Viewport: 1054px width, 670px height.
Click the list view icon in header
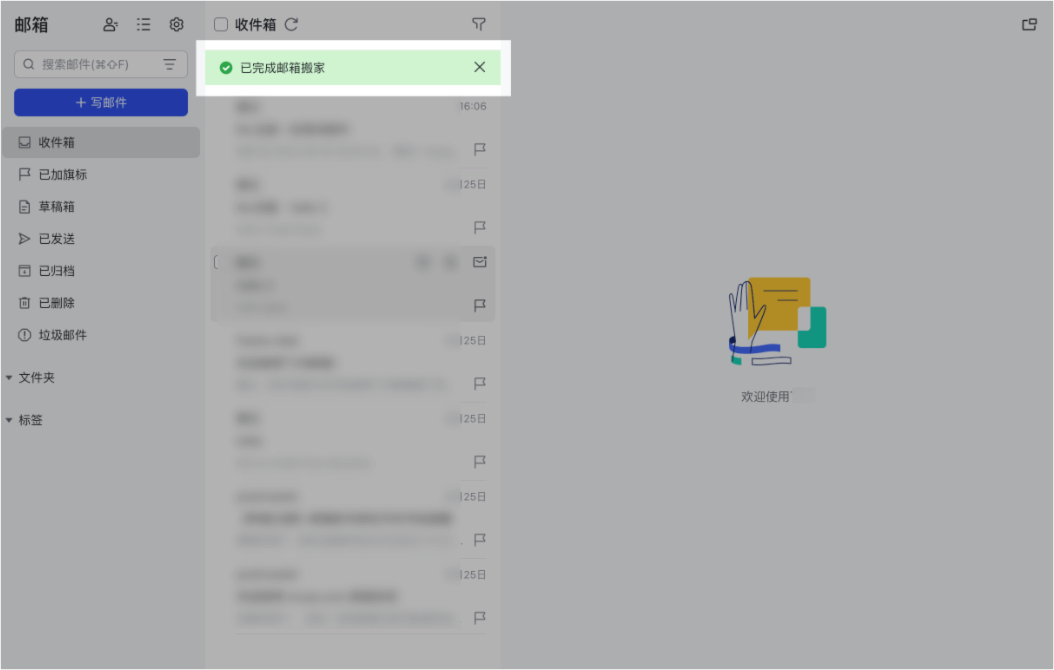click(x=143, y=25)
